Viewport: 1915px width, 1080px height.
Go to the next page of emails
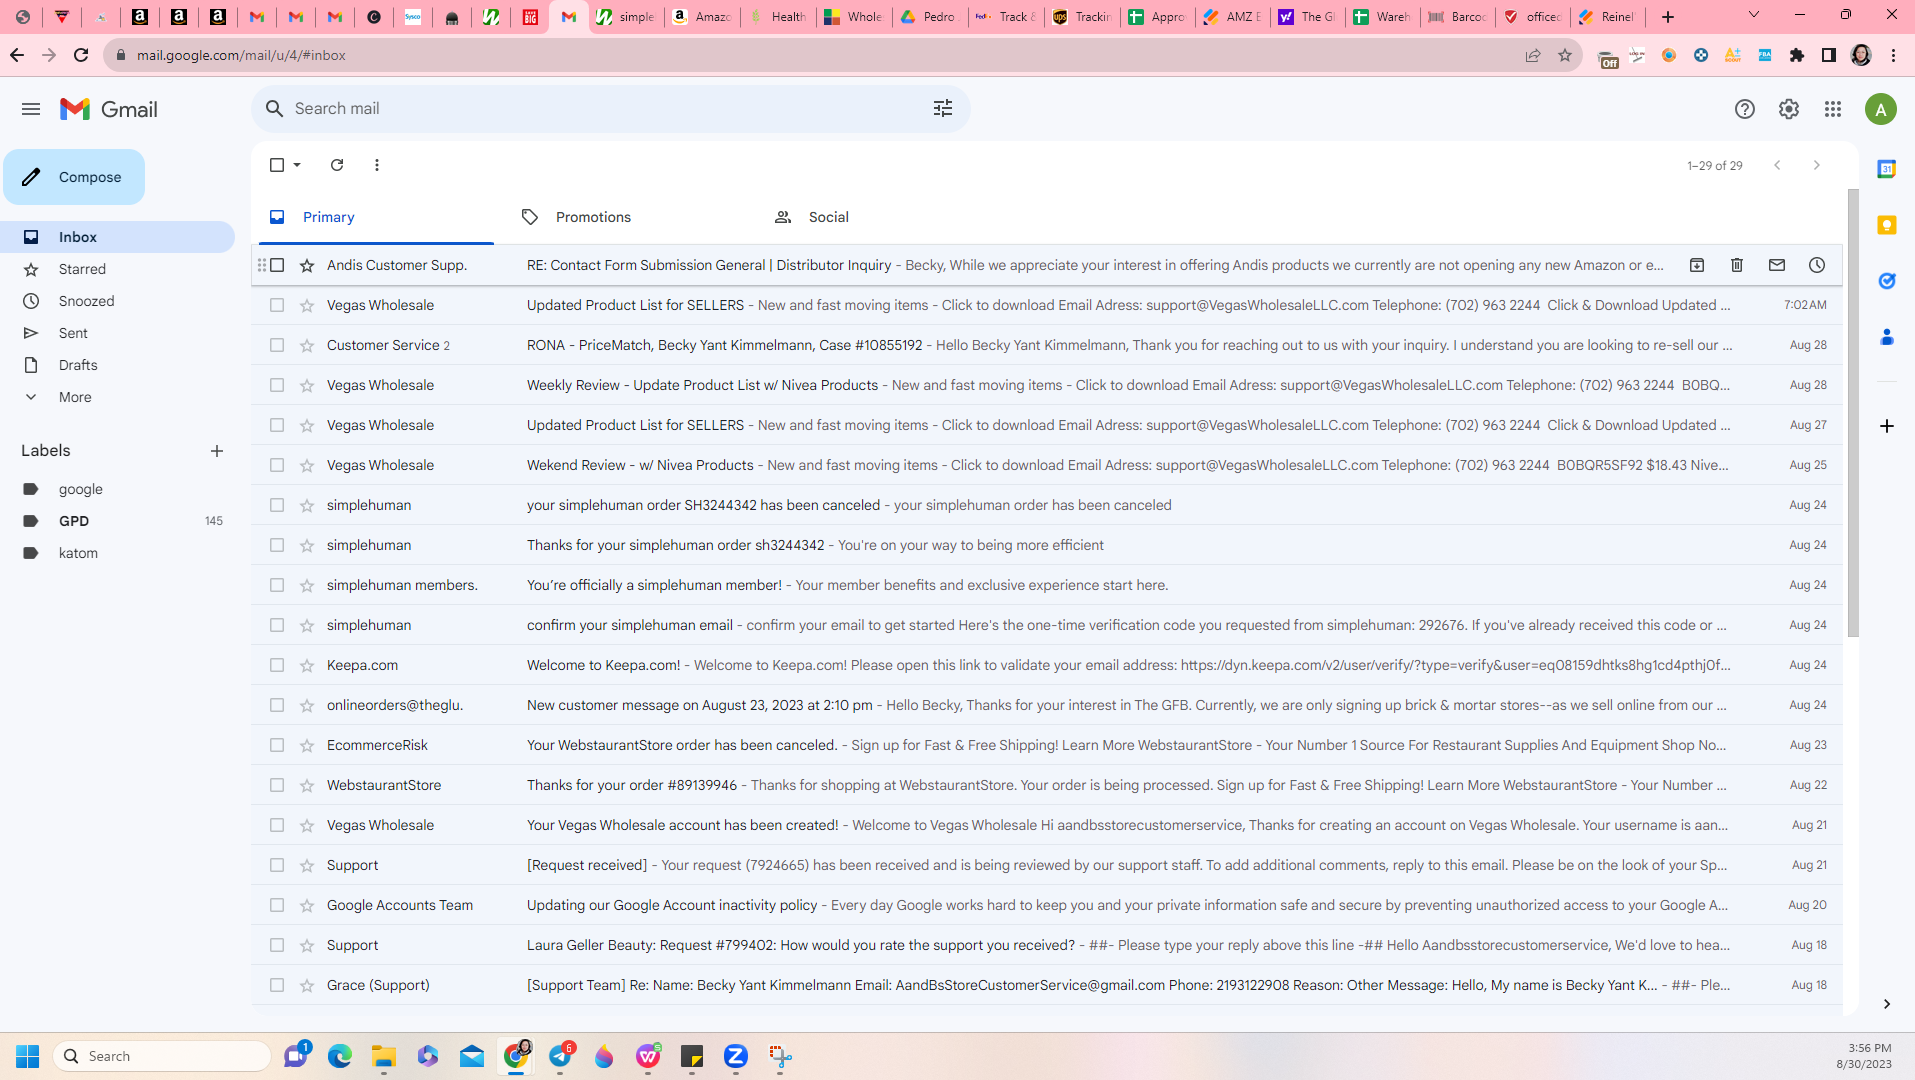click(1817, 165)
